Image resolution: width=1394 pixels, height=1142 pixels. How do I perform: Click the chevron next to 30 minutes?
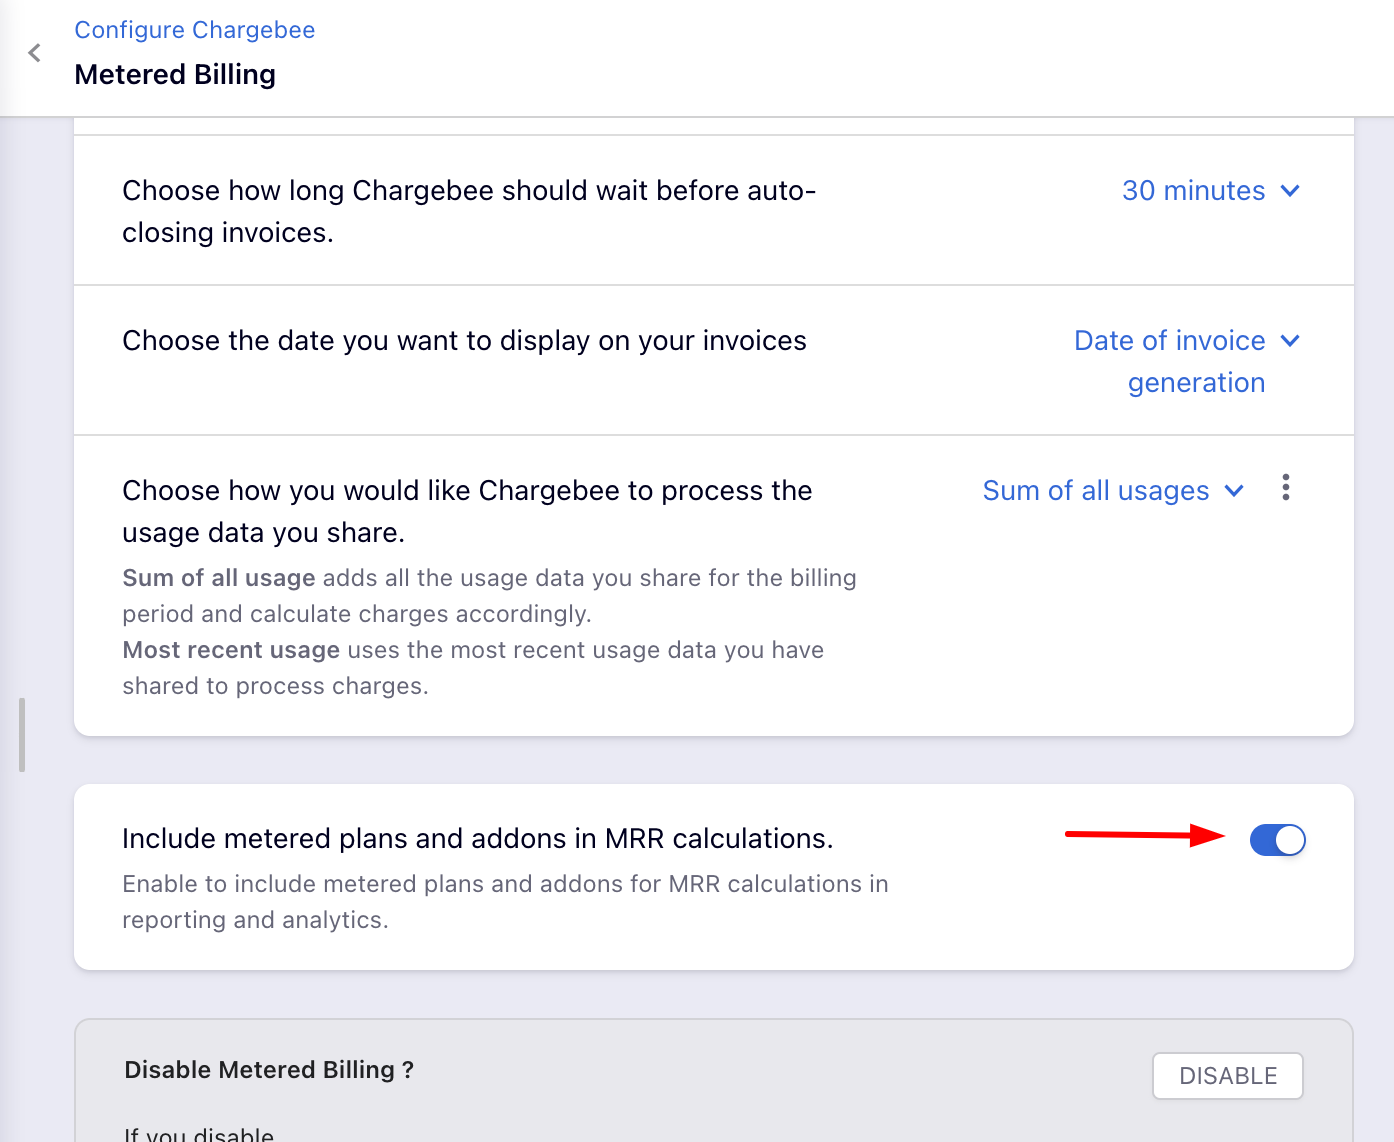[1290, 191]
